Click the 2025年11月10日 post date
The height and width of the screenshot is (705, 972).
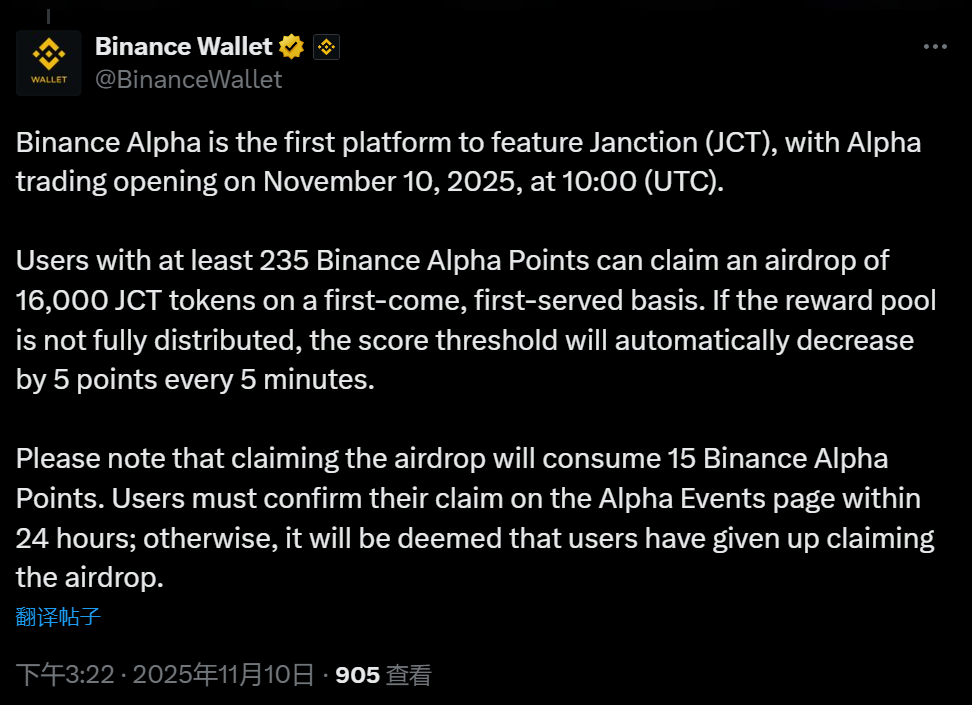click(x=224, y=675)
